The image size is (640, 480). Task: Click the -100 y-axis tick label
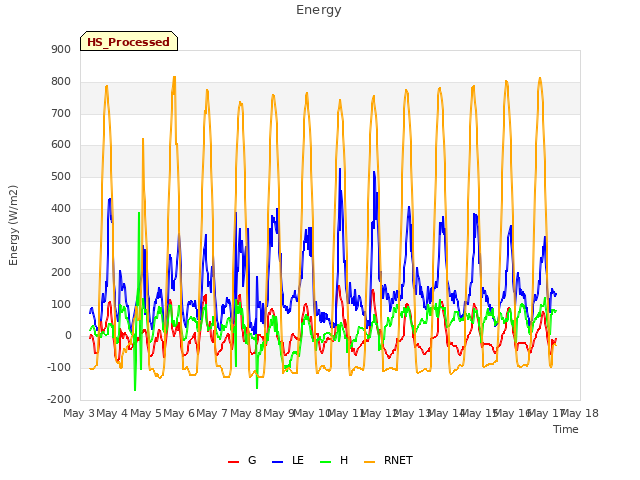click(59, 367)
